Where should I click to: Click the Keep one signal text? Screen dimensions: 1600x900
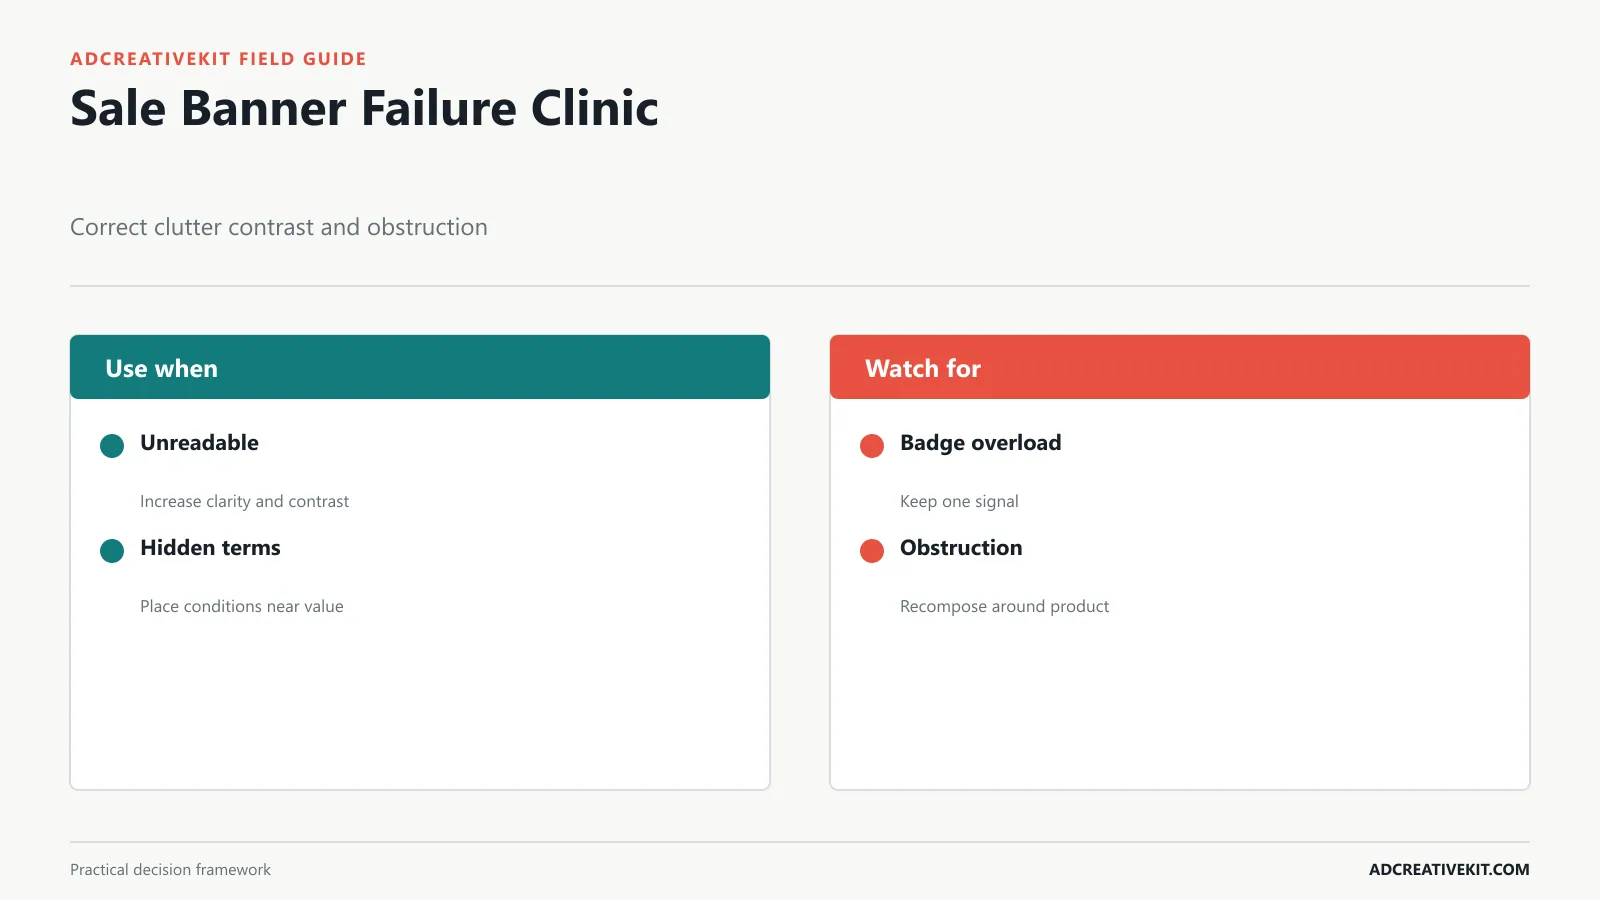pyautogui.click(x=959, y=502)
